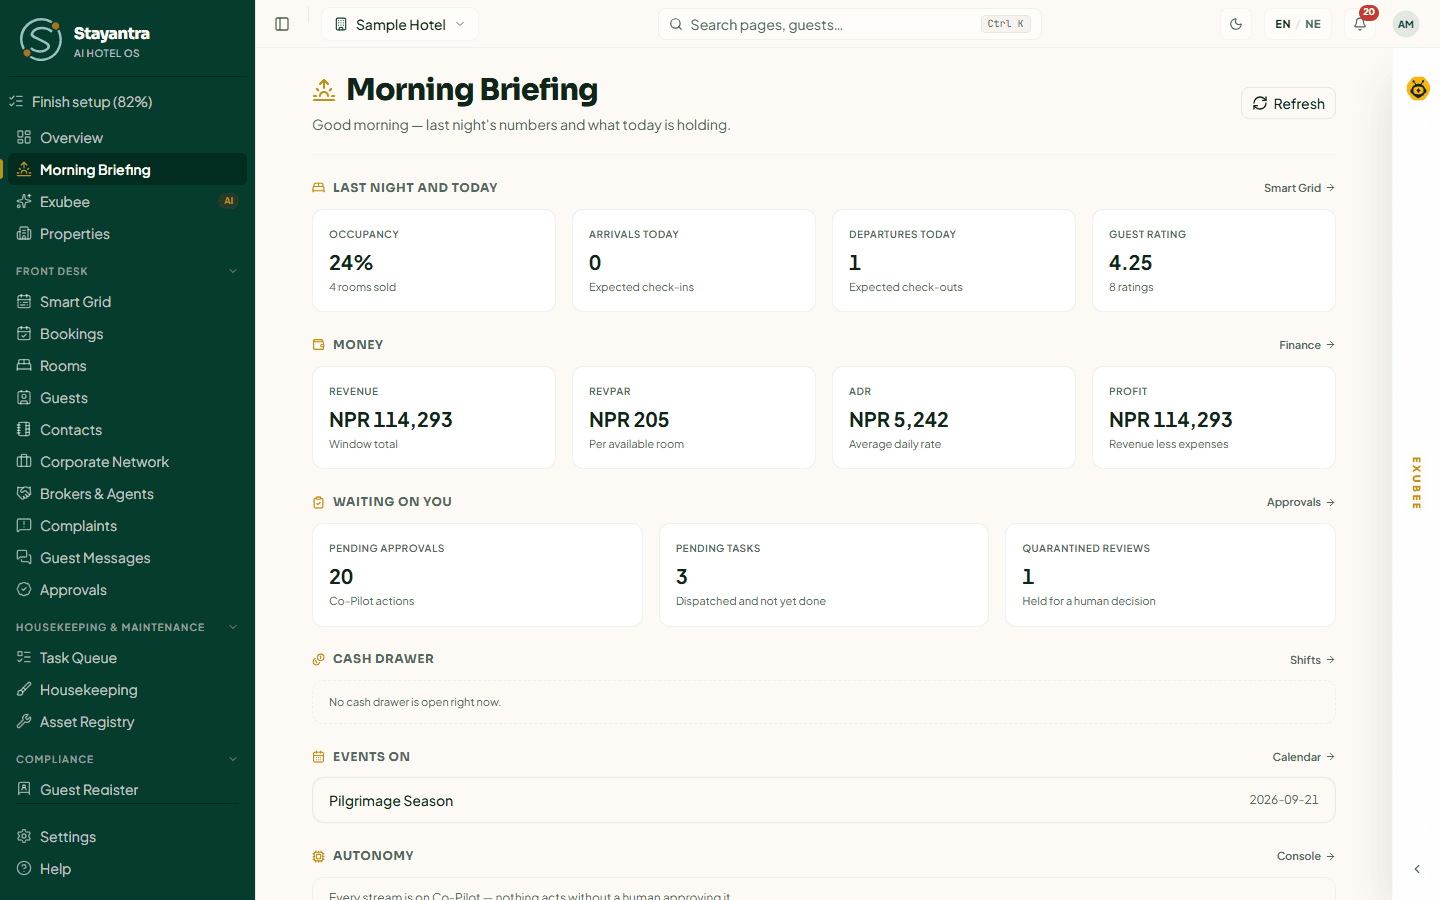Open the Shifts link
The image size is (1440, 900).
(1312, 660)
